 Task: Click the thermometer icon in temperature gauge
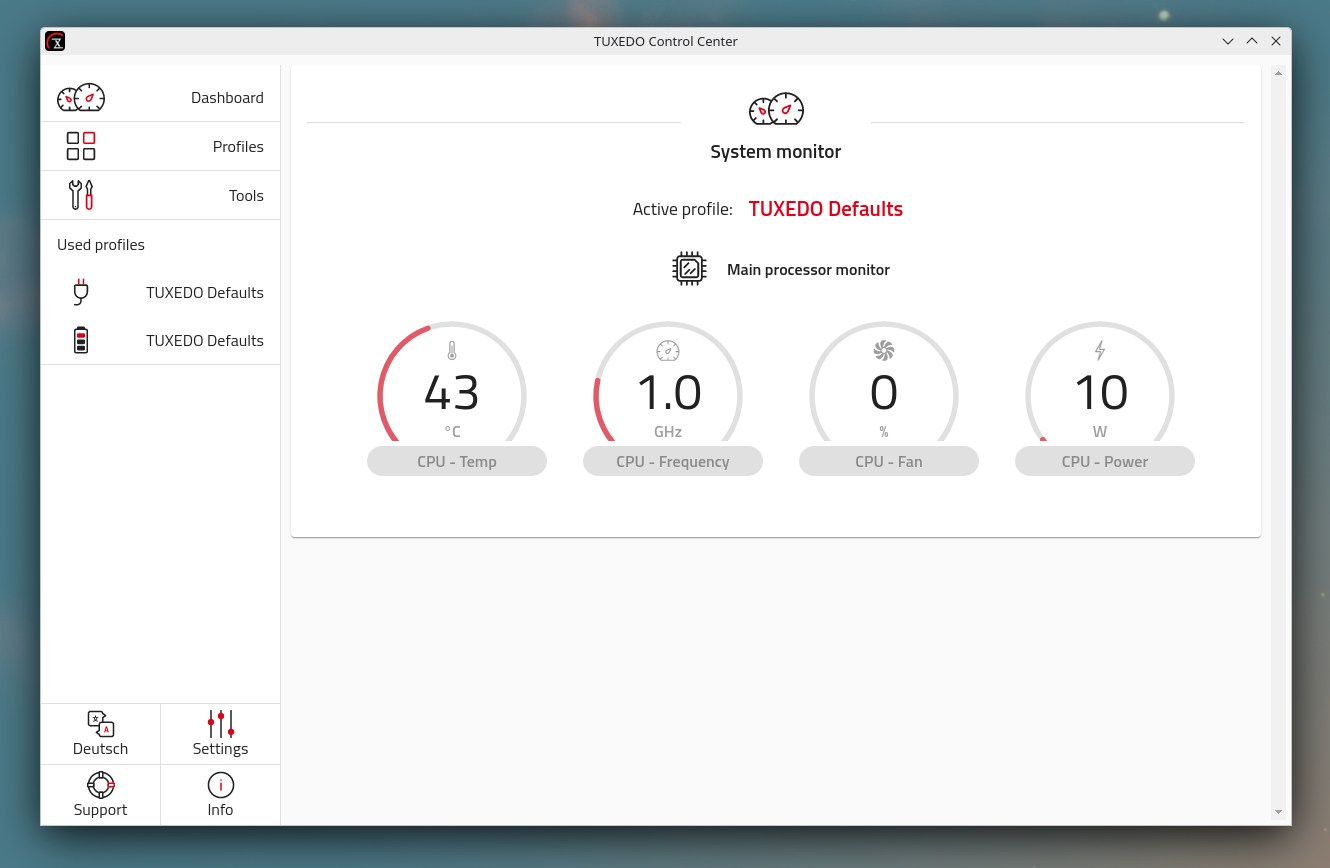451,351
